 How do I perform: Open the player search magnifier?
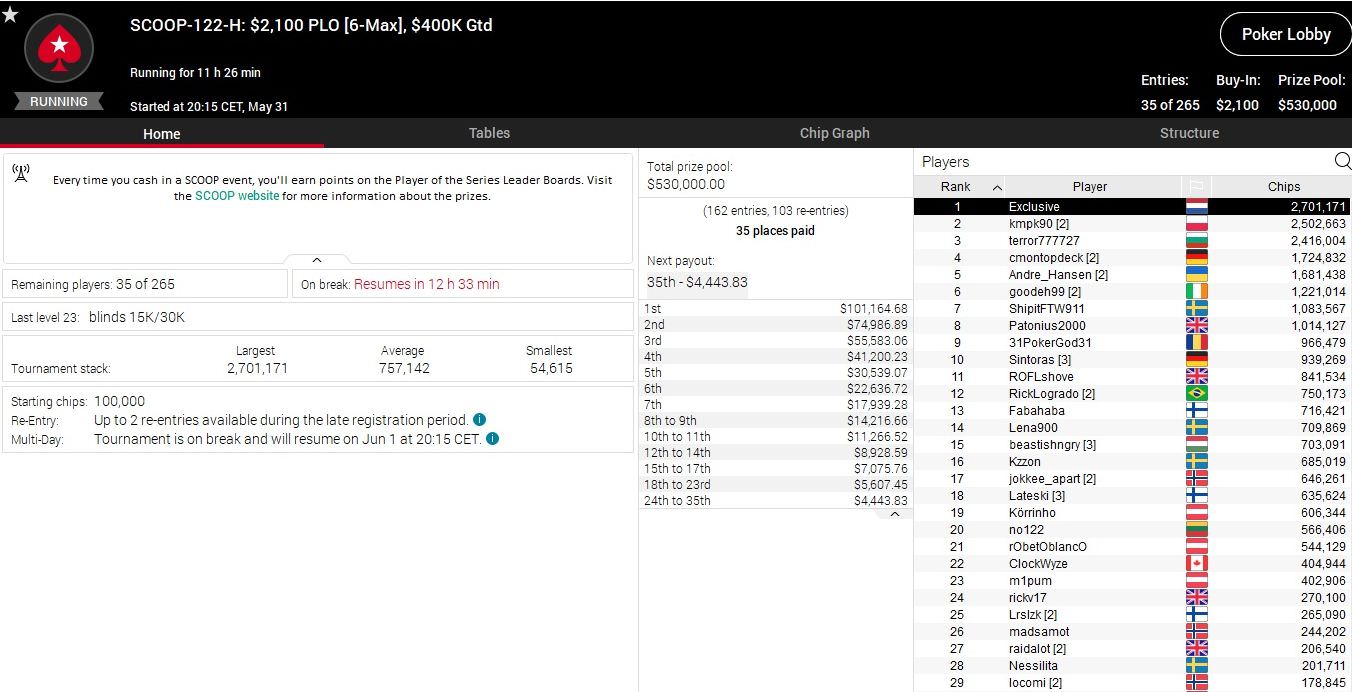pos(1342,161)
